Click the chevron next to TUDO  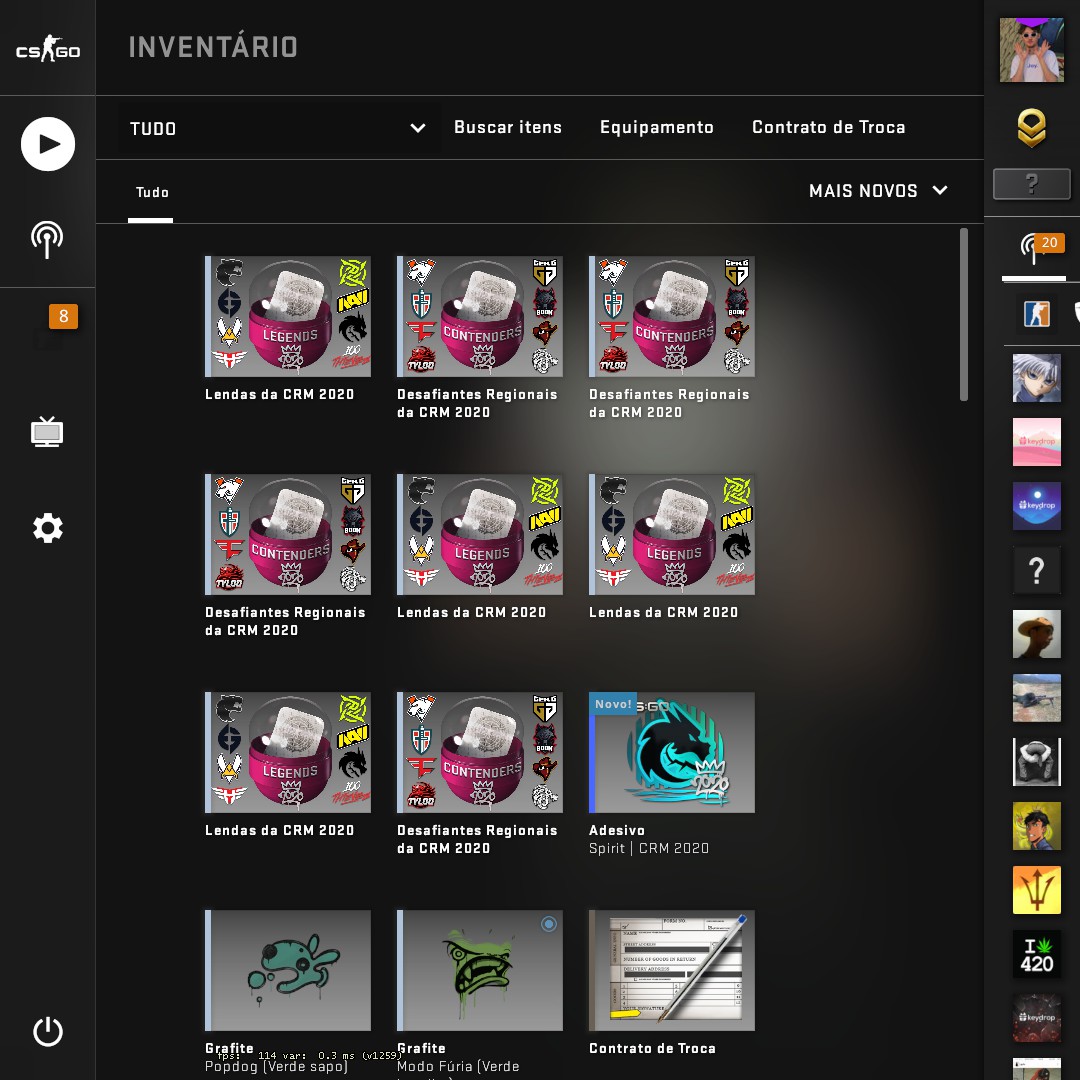point(417,128)
